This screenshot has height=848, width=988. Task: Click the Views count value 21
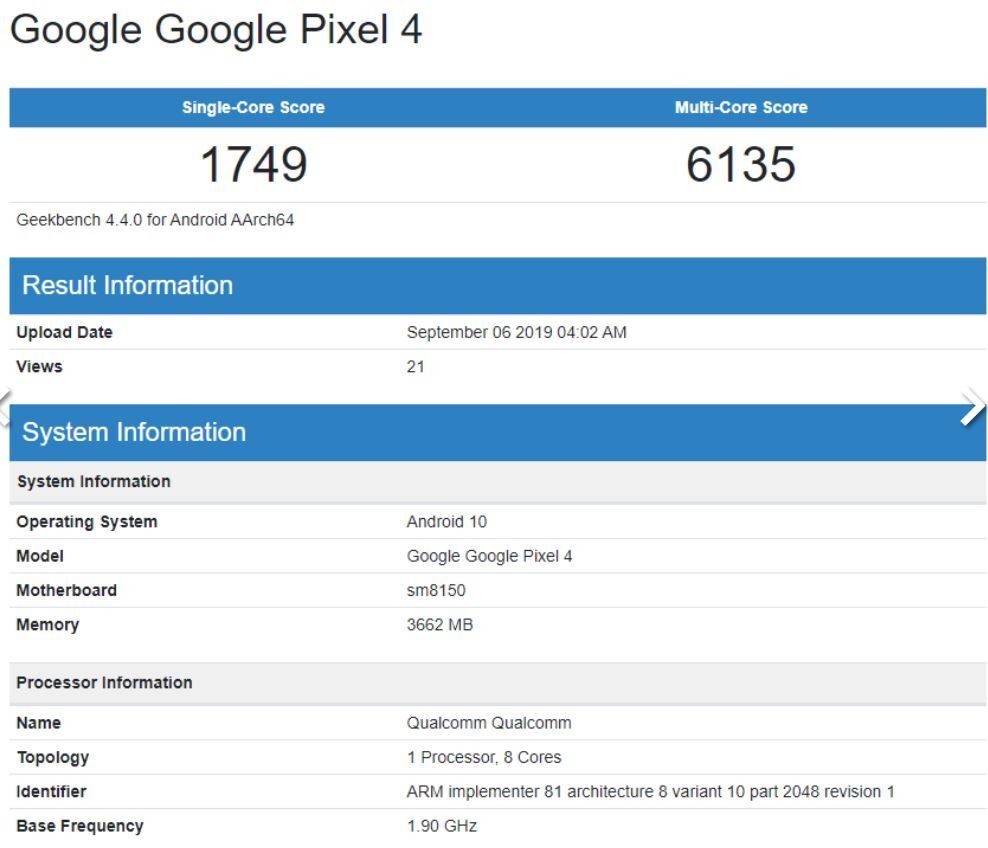tap(415, 367)
